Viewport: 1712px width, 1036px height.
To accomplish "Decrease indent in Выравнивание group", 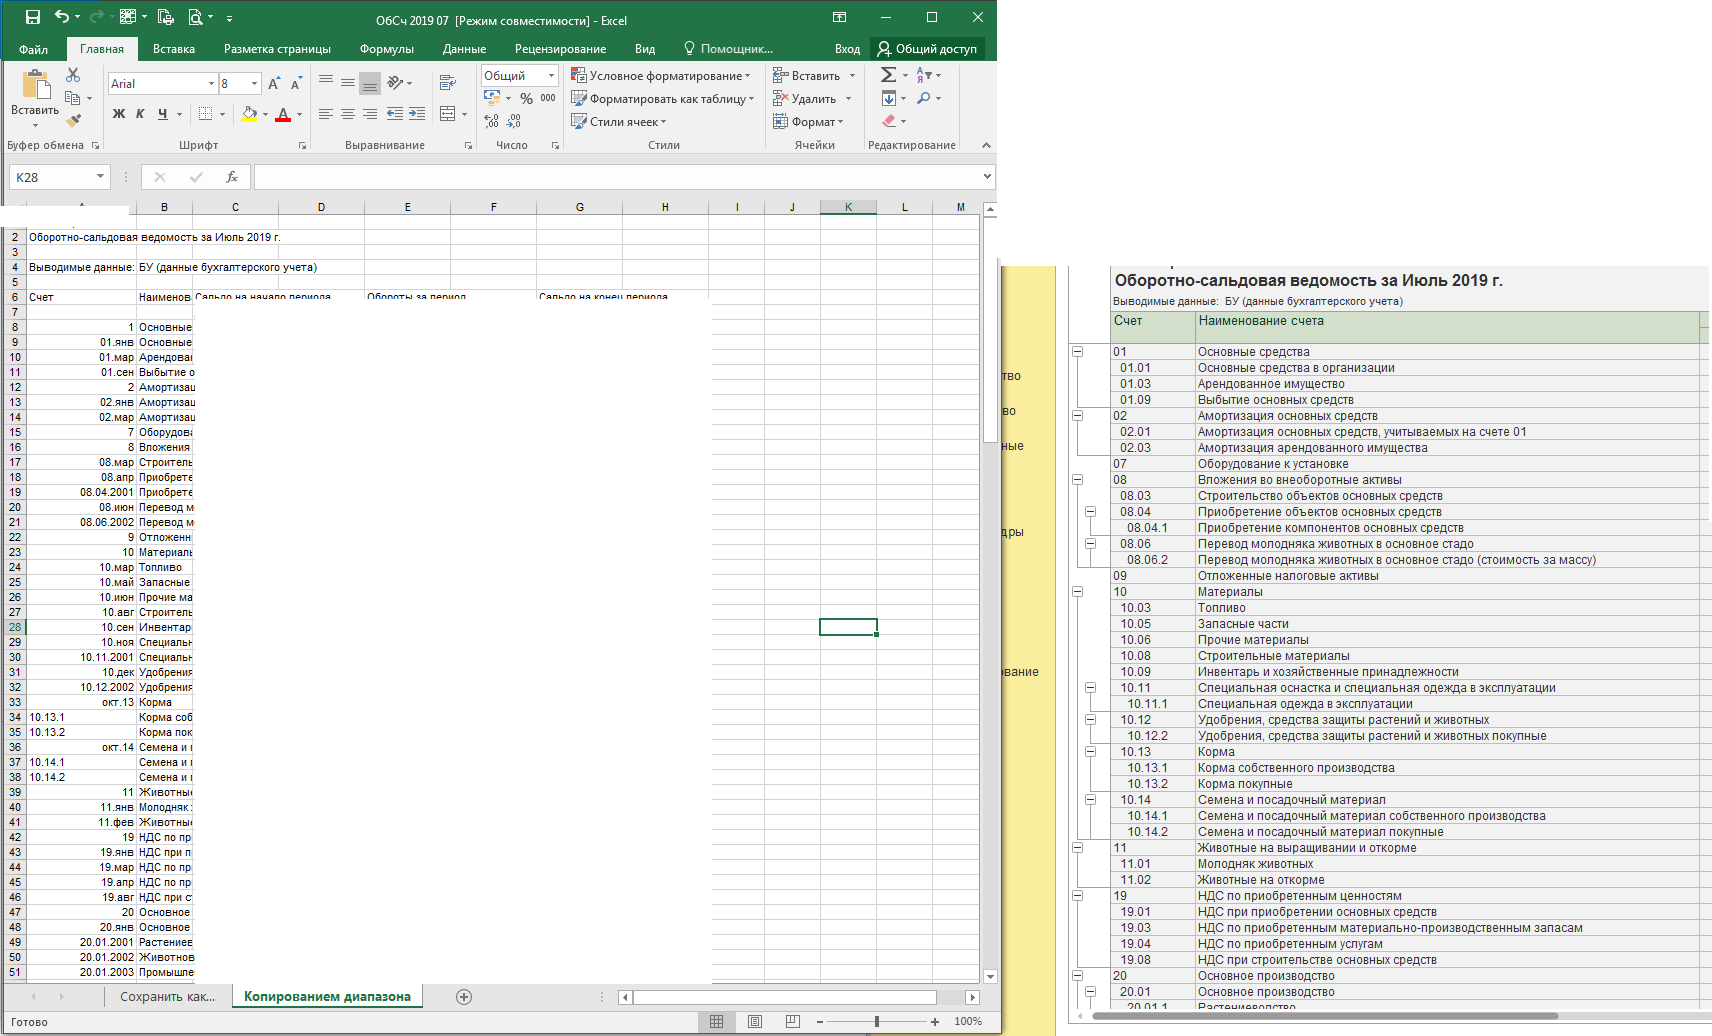I will (x=395, y=114).
